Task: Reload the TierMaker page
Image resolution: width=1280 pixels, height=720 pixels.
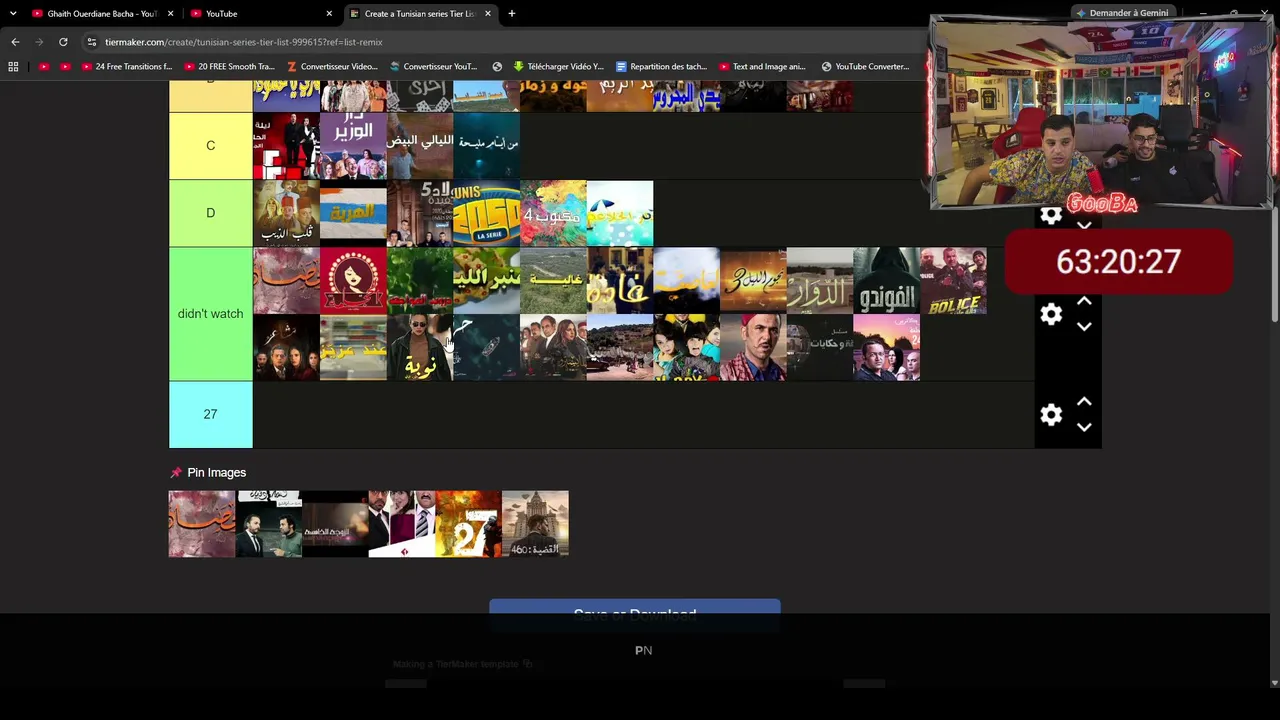Action: tap(63, 42)
